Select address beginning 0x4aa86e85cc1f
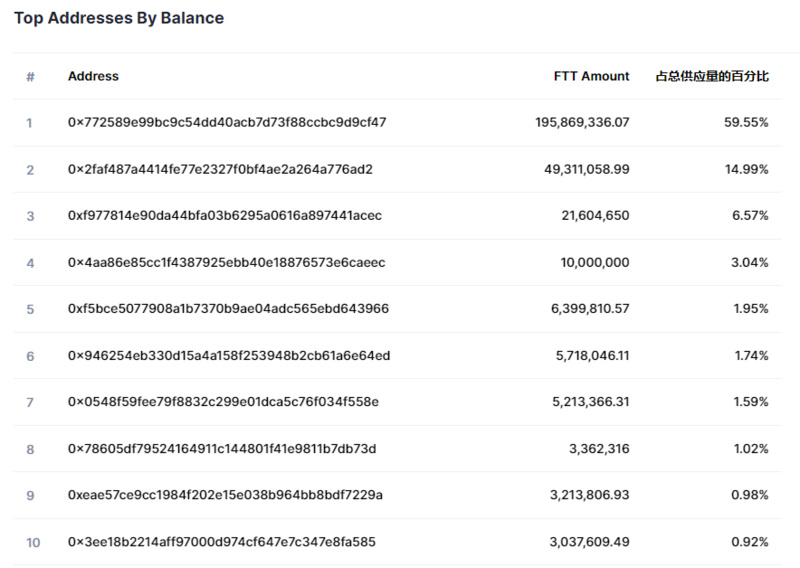The width and height of the screenshot is (800, 568). click(x=226, y=263)
